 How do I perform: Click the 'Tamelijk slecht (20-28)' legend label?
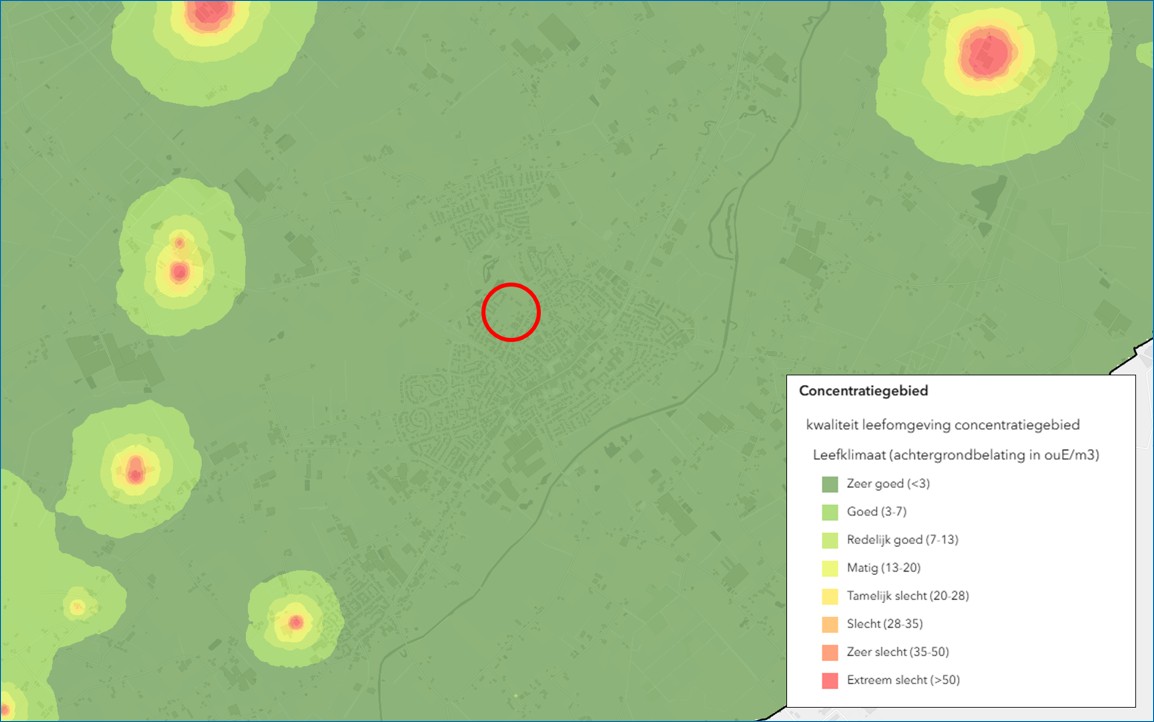[907, 595]
